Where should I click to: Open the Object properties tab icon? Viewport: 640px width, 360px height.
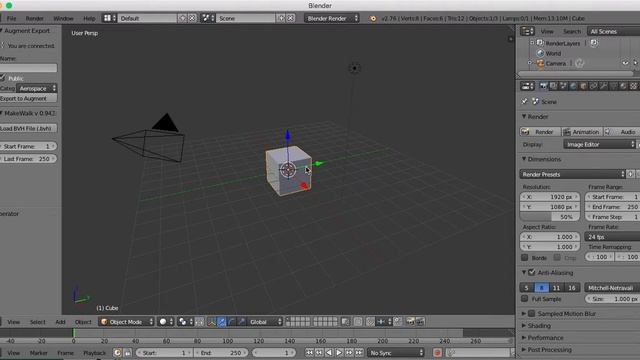pos(583,86)
